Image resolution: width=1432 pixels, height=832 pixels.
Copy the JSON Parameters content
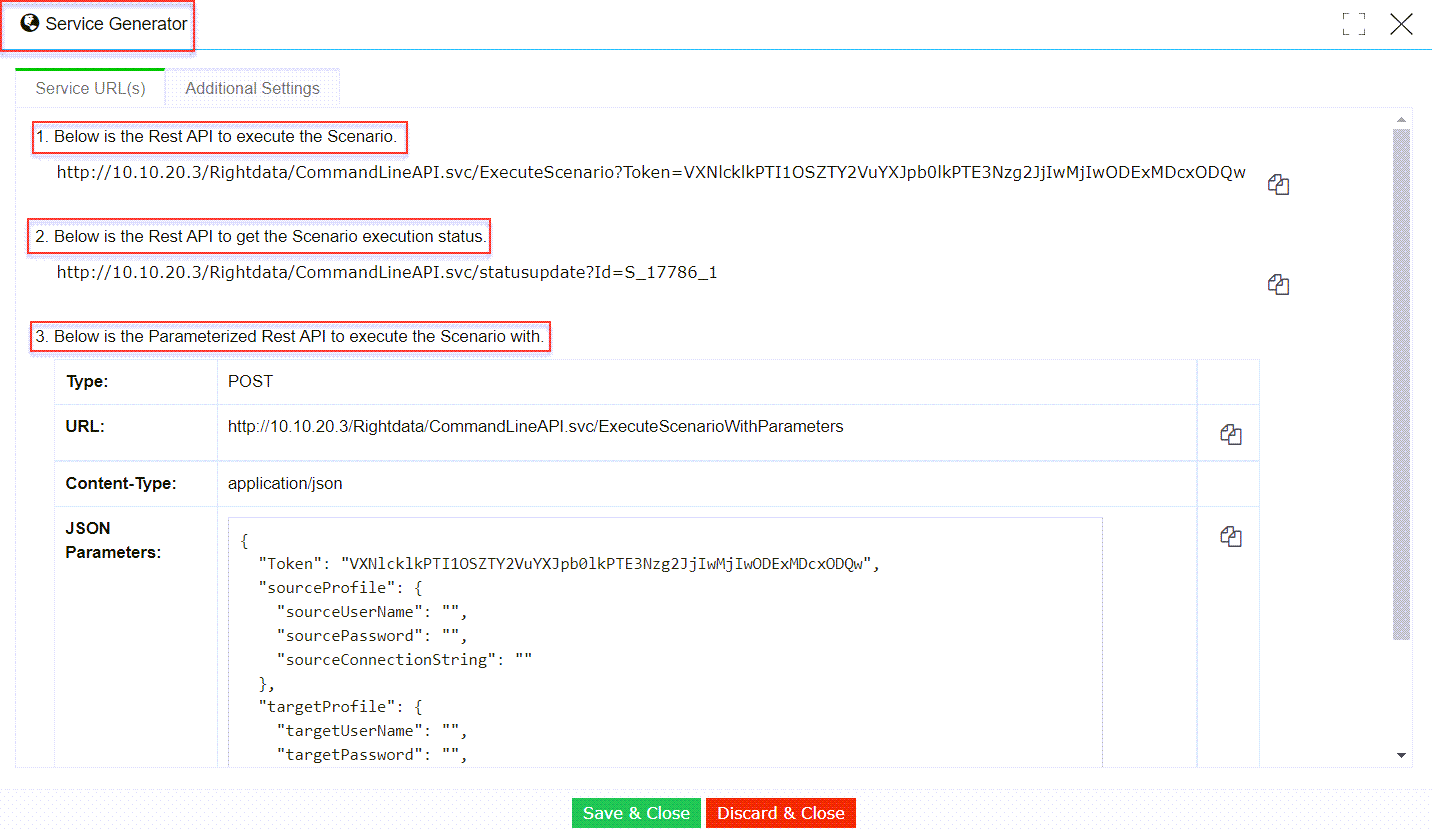1230,537
